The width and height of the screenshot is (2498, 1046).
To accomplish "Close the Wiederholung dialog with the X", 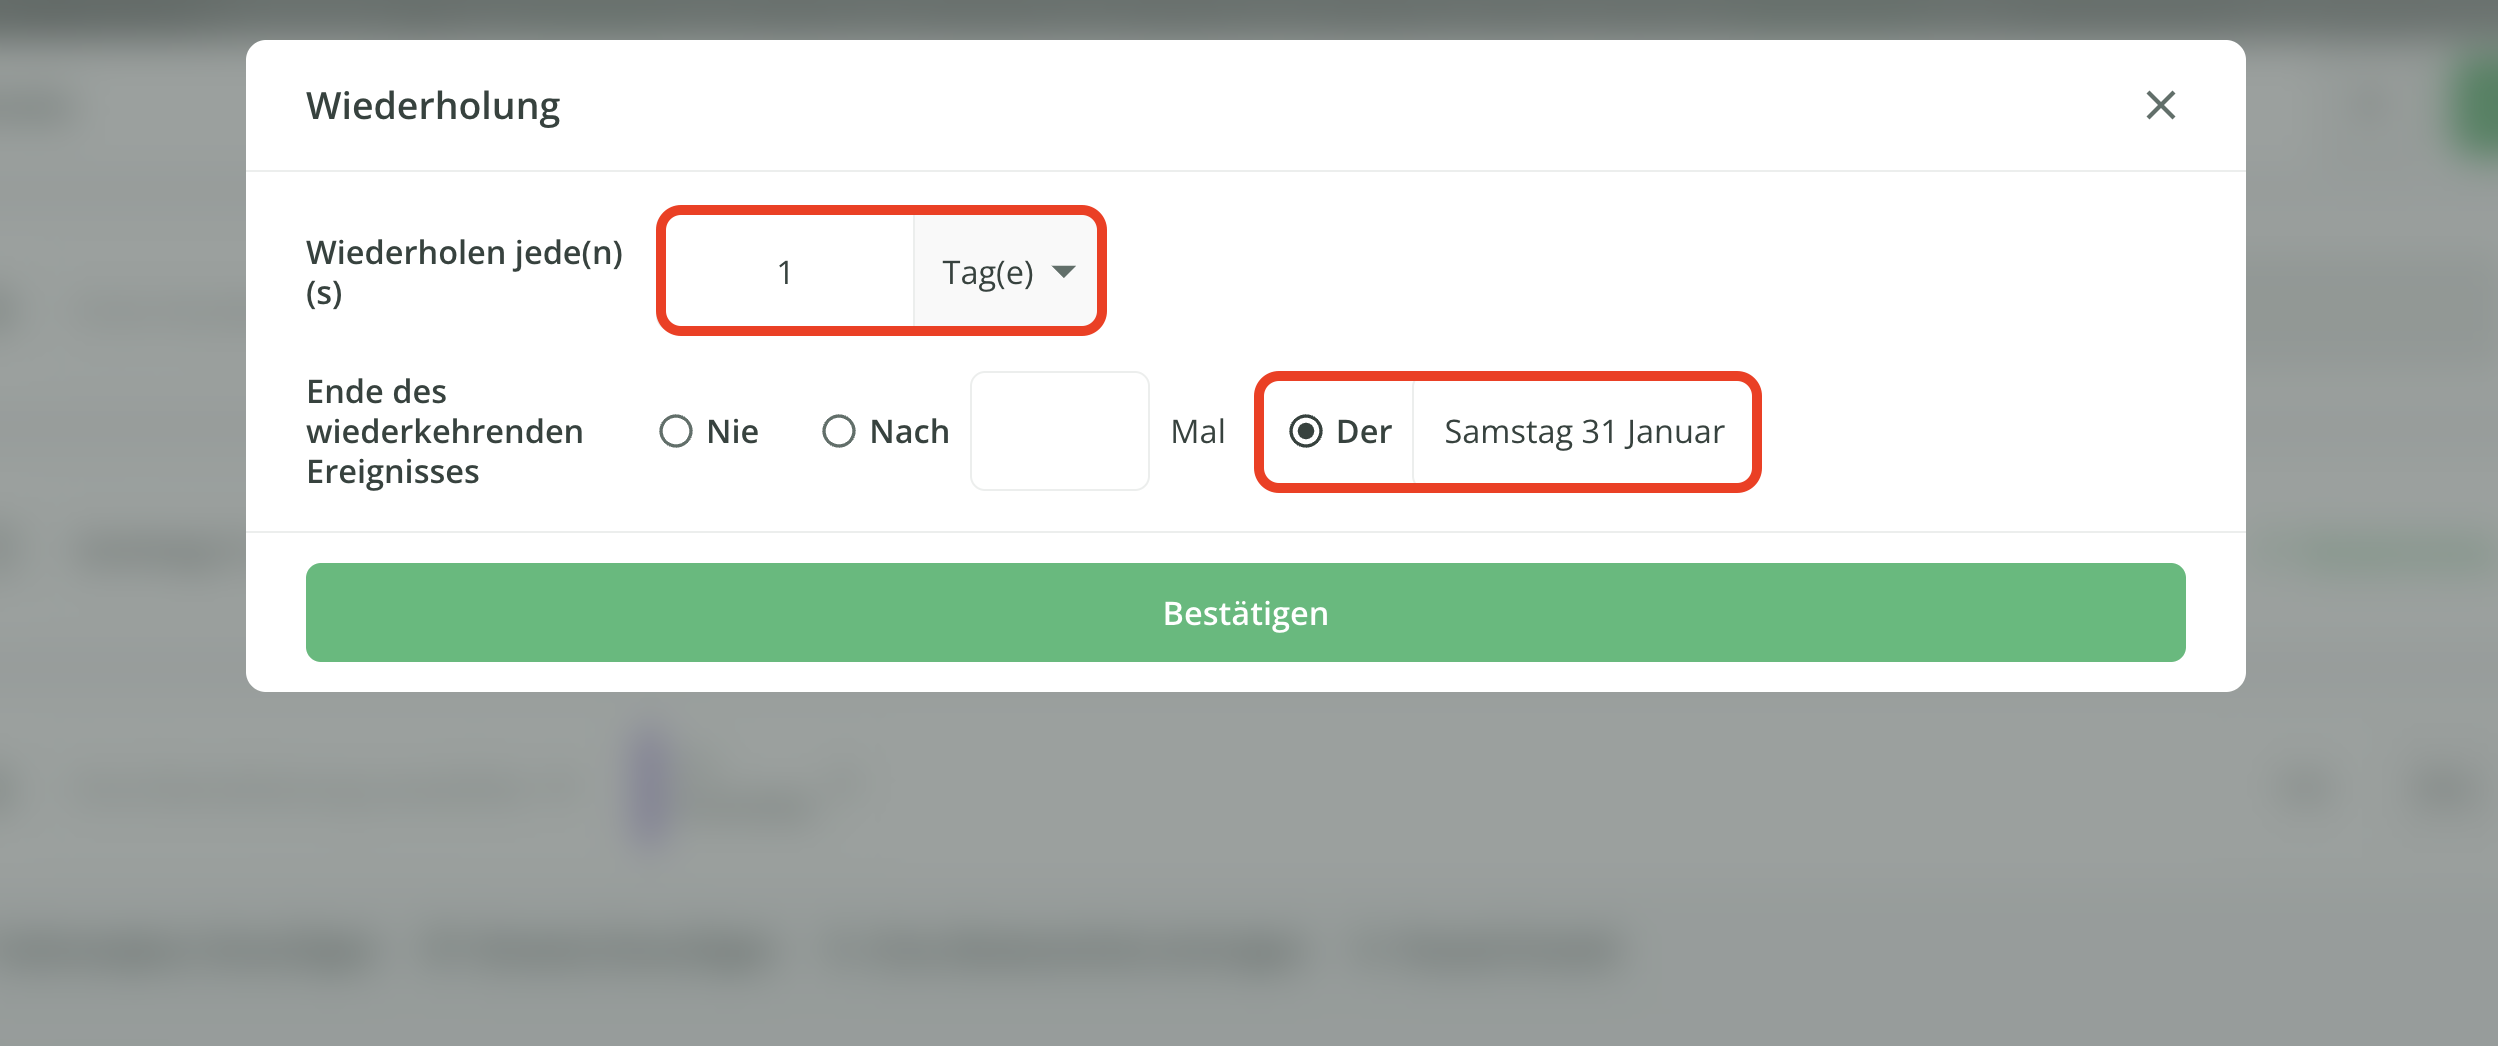I will pyautogui.click(x=2160, y=105).
